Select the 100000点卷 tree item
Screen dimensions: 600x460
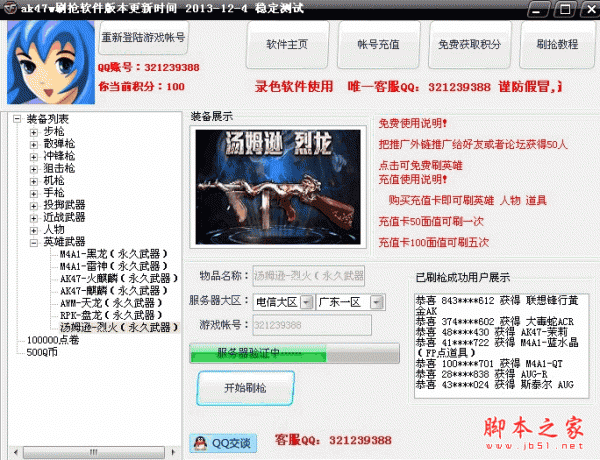click(x=53, y=340)
